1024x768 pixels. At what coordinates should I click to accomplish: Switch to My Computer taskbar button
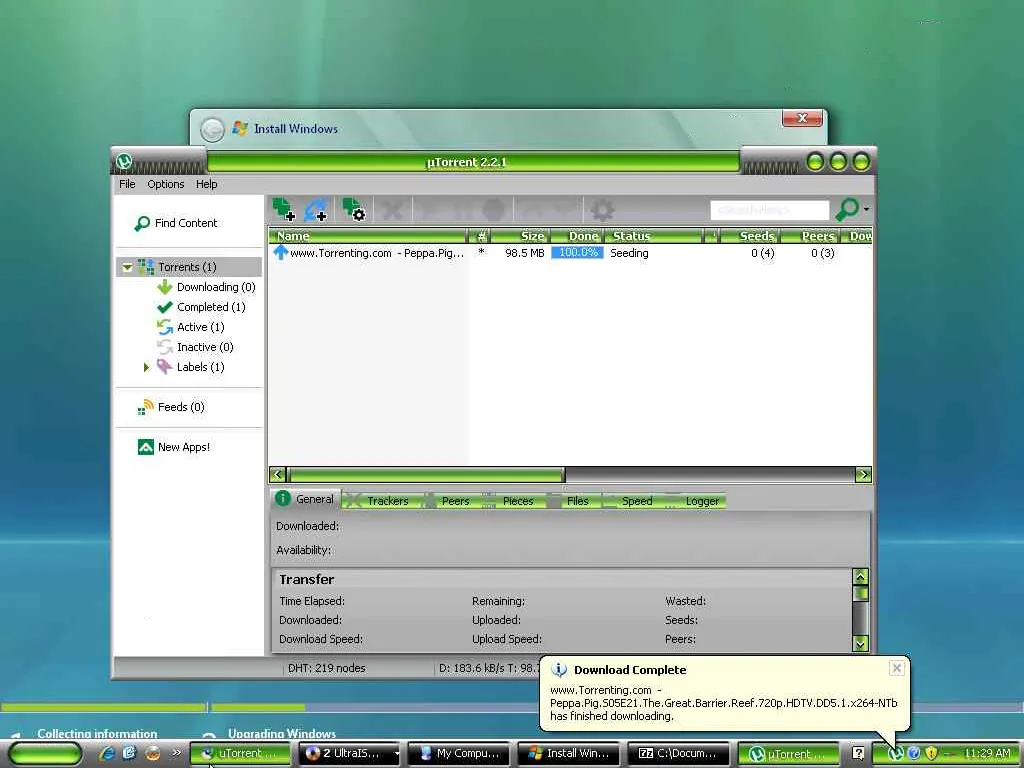pyautogui.click(x=460, y=754)
